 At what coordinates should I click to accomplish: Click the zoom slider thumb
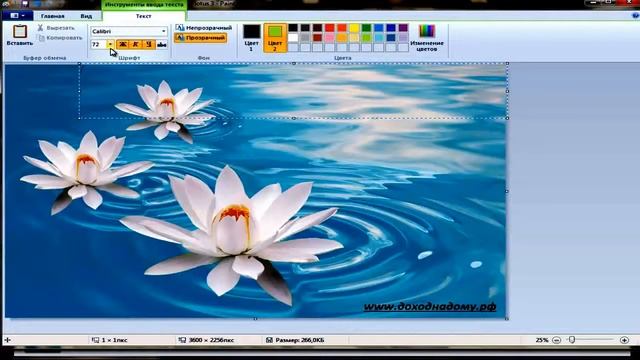(572, 340)
